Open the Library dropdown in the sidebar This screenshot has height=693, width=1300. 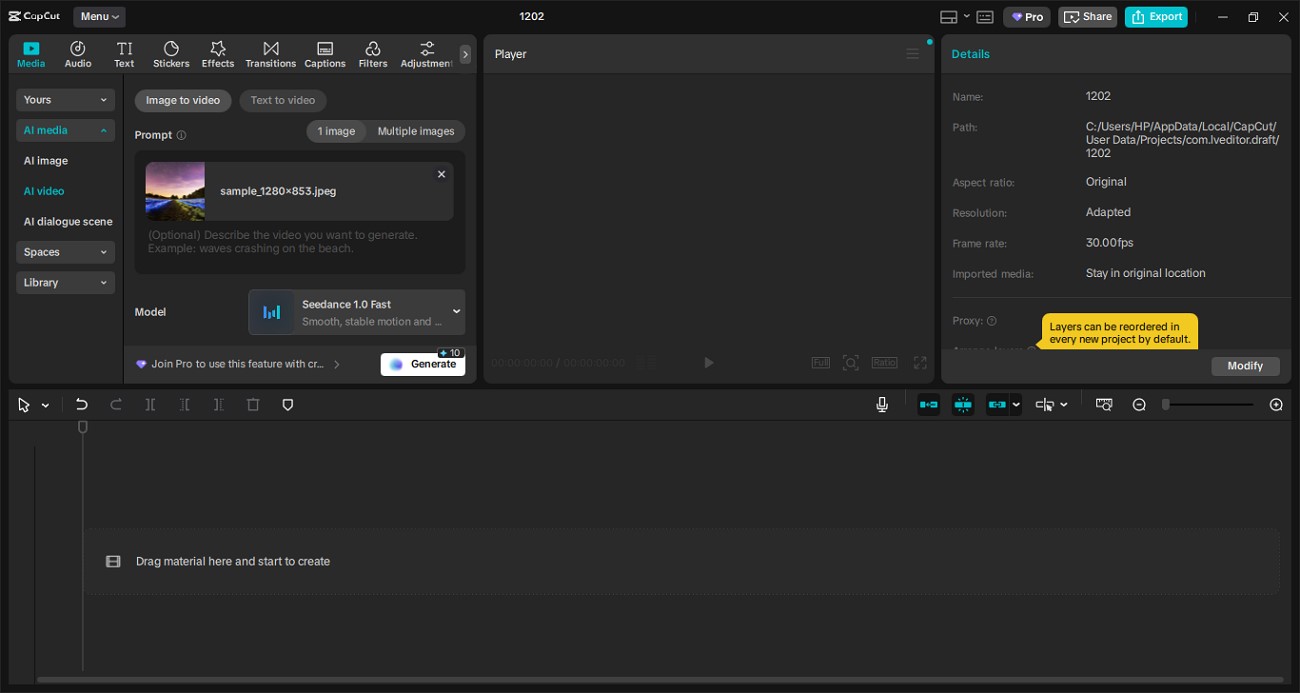pyautogui.click(x=64, y=282)
